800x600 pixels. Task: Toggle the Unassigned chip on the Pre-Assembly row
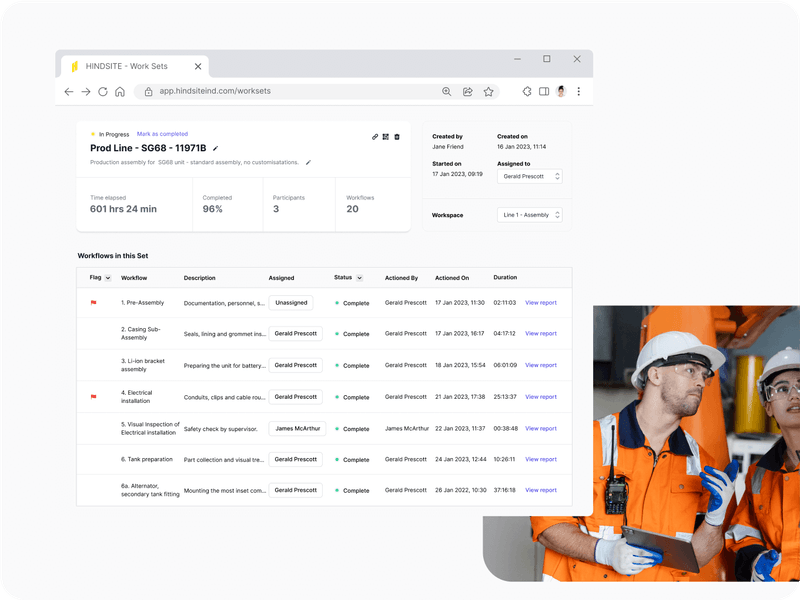click(291, 302)
